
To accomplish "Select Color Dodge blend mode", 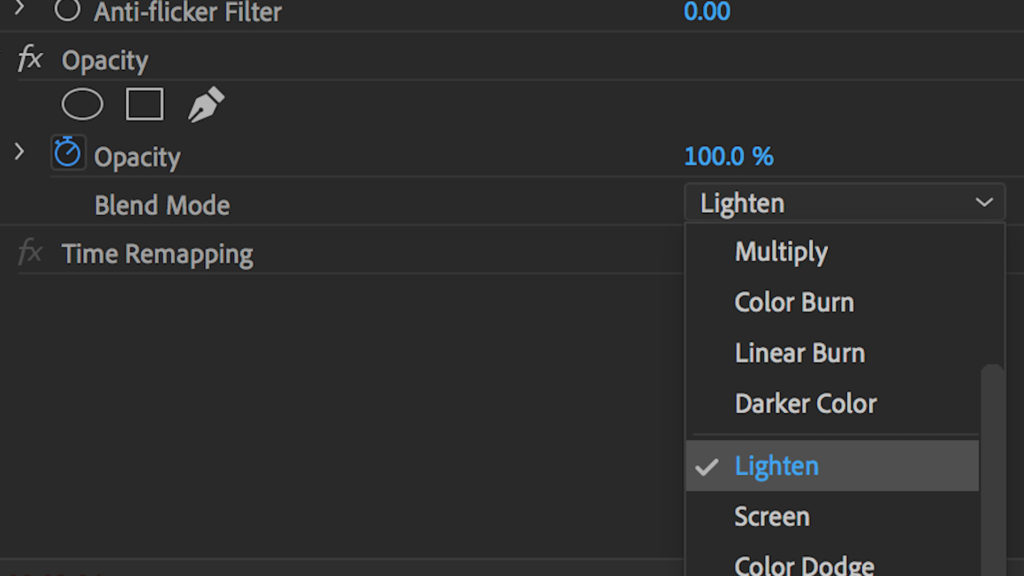I will pyautogui.click(x=804, y=565).
